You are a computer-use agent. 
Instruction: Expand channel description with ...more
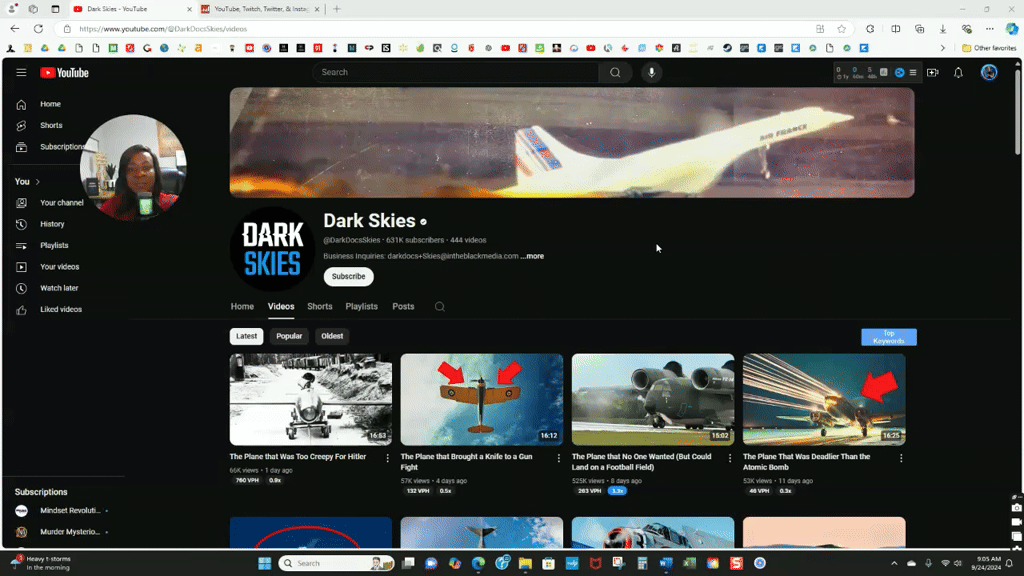click(x=532, y=256)
